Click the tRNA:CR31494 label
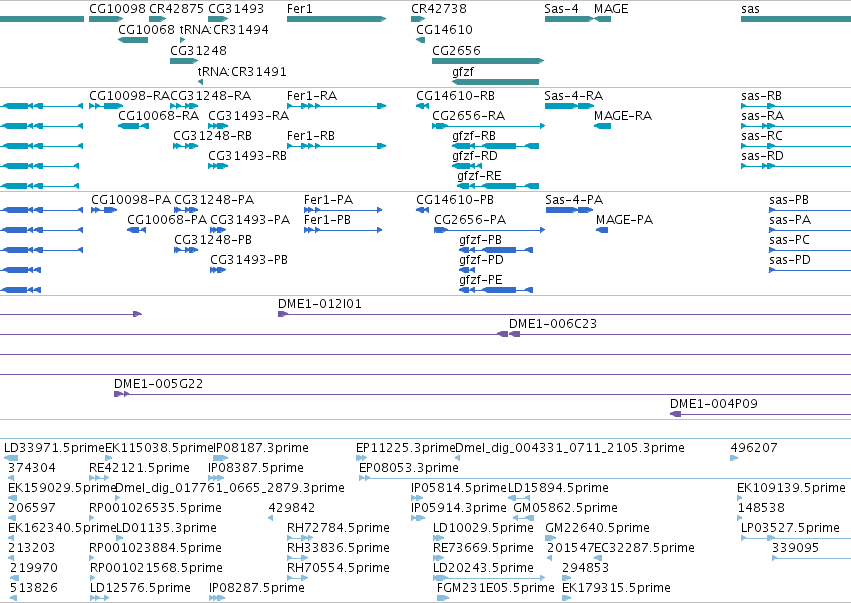The image size is (851, 603). coord(224,29)
